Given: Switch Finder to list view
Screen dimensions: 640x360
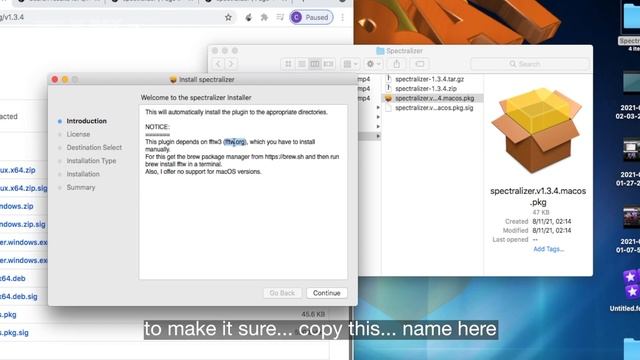Looking at the screenshot, I should tap(302, 64).
